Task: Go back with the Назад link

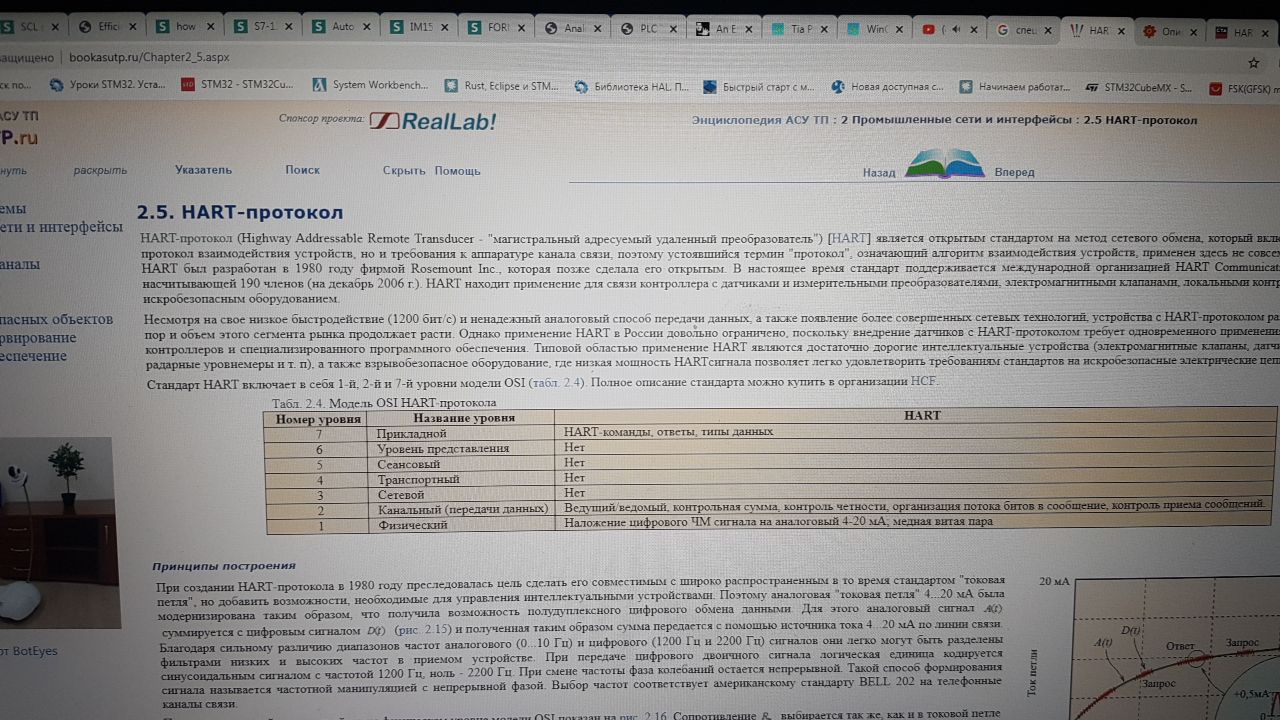Action: 879,172
